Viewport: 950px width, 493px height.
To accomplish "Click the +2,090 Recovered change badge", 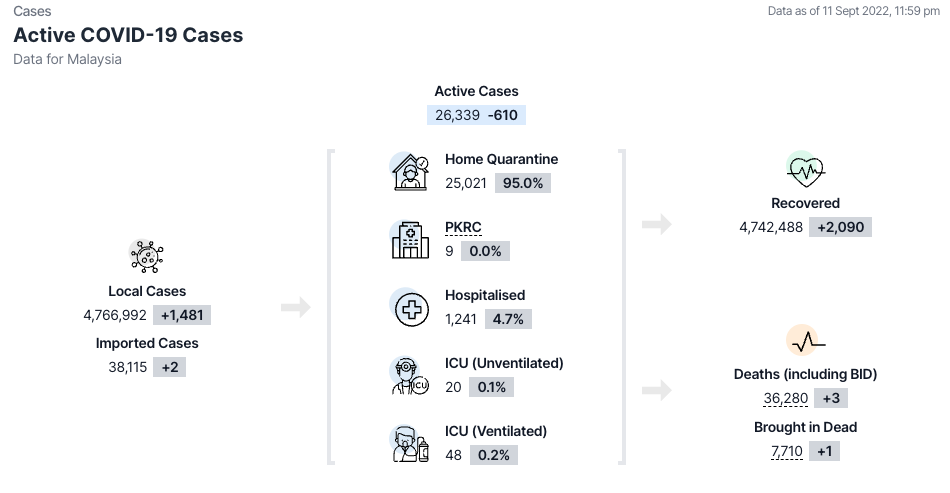I will (840, 227).
